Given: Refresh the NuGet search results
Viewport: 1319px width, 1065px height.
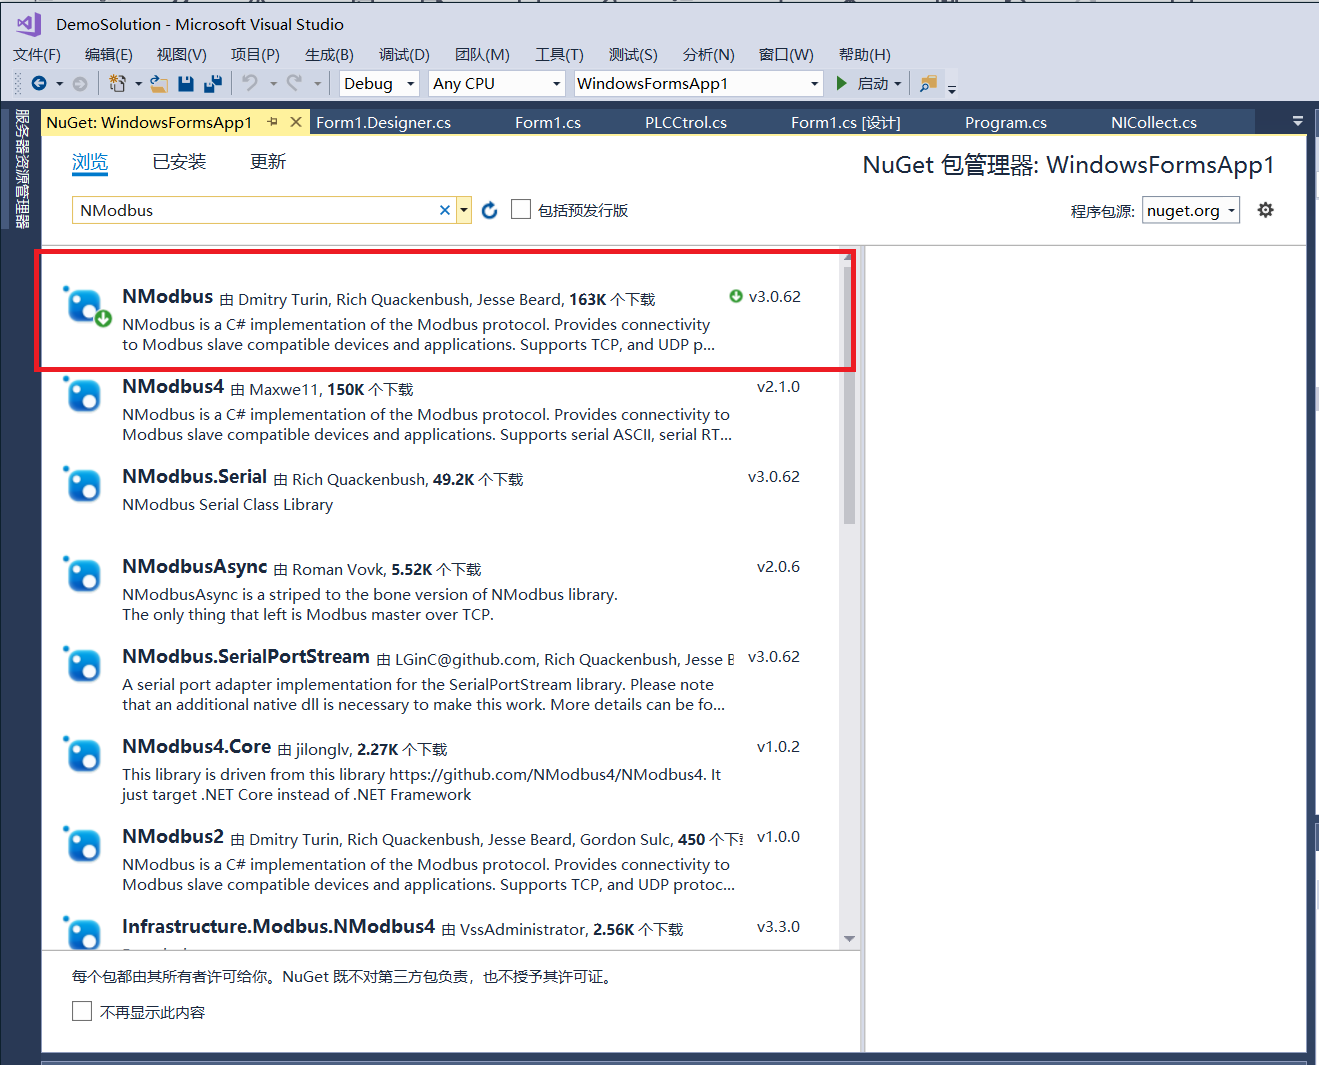Looking at the screenshot, I should [490, 210].
